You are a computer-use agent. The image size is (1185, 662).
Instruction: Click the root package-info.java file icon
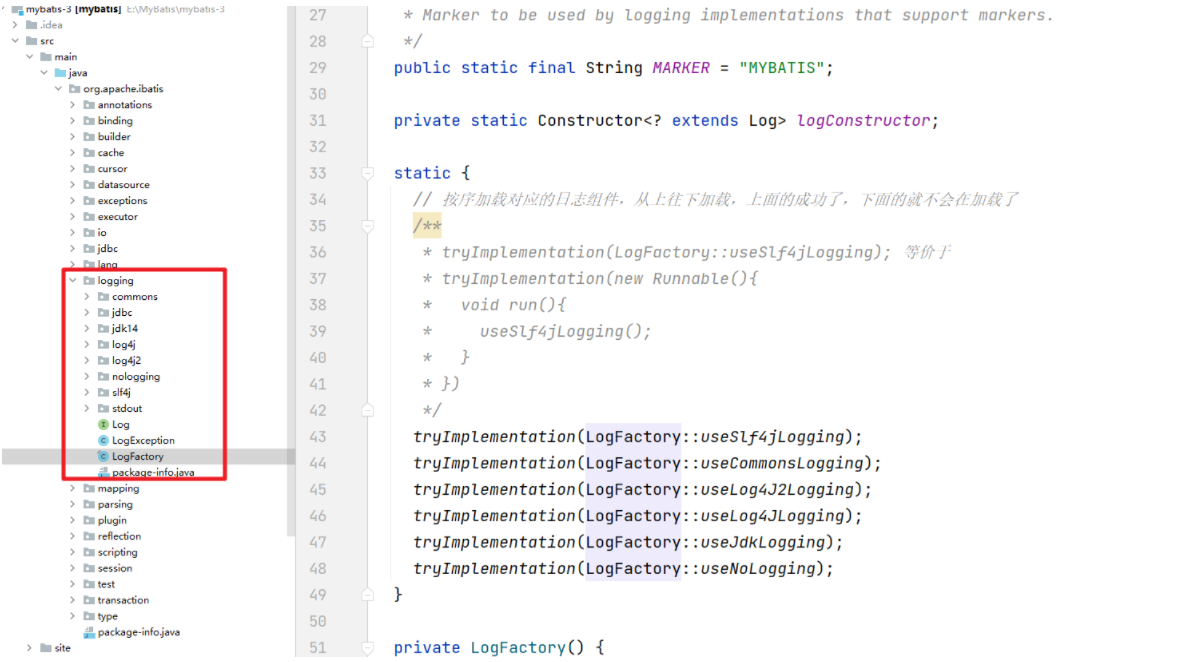[x=89, y=633]
